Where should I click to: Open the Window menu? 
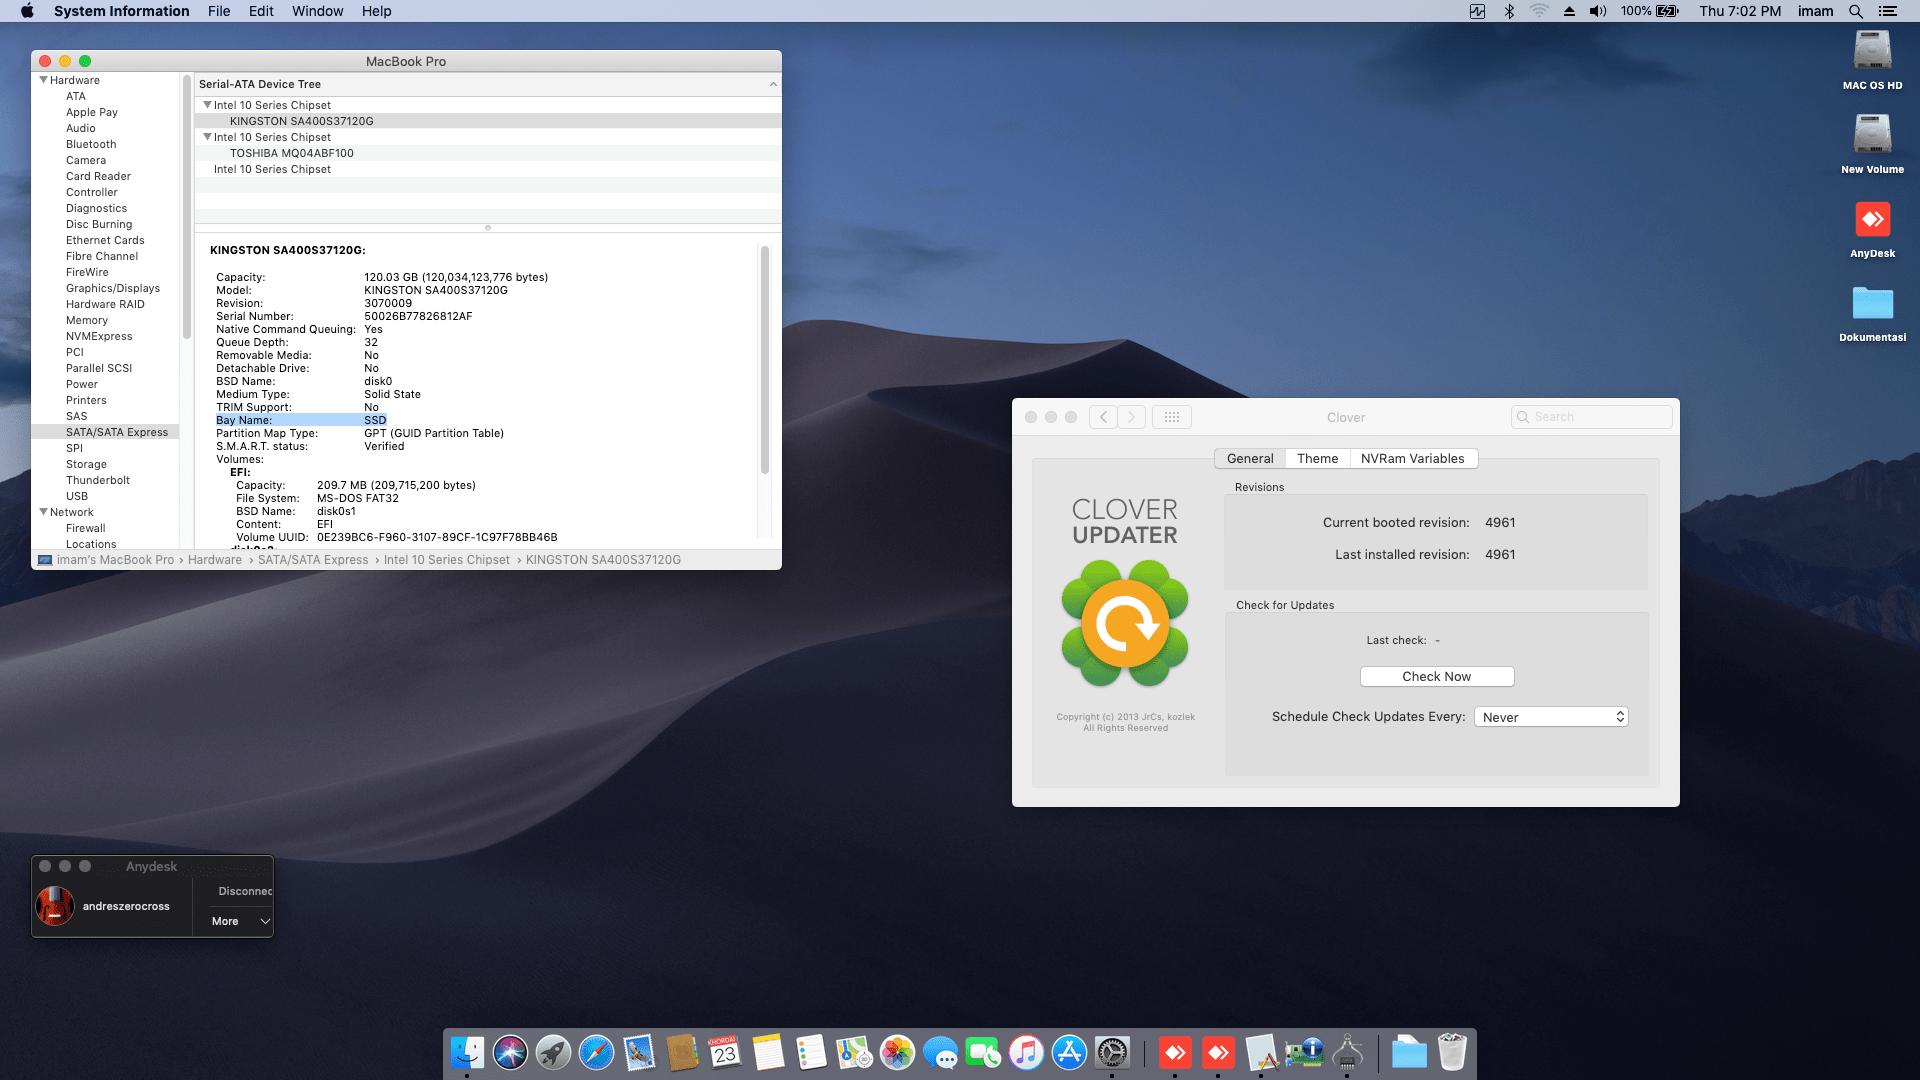(x=317, y=11)
